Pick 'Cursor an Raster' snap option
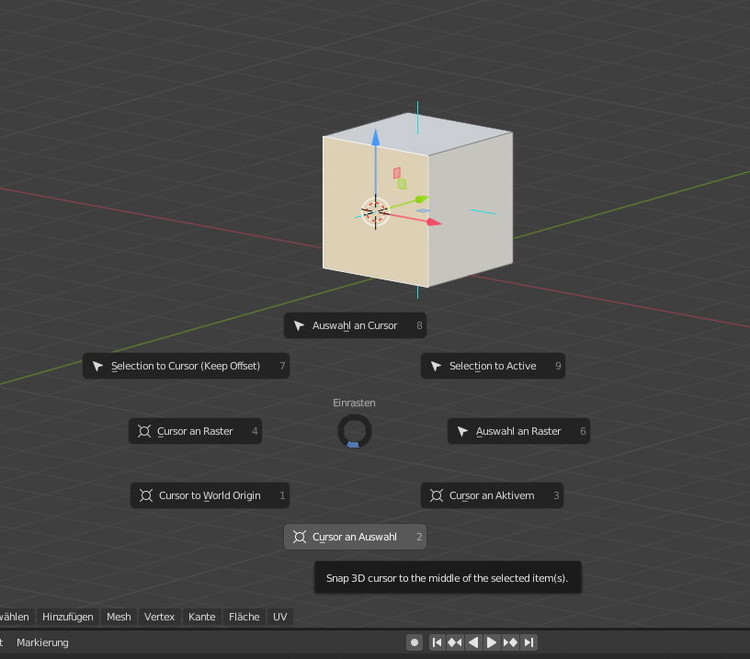The height and width of the screenshot is (659, 750). click(x=195, y=431)
